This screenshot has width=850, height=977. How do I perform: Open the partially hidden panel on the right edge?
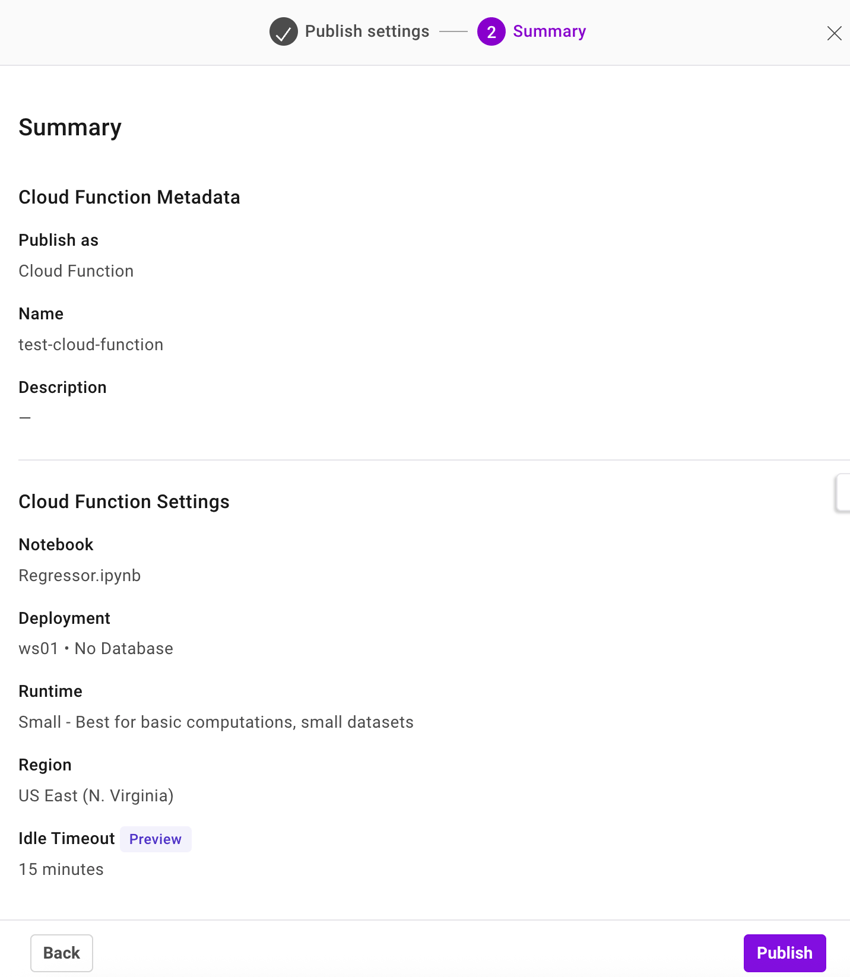[x=845, y=493]
